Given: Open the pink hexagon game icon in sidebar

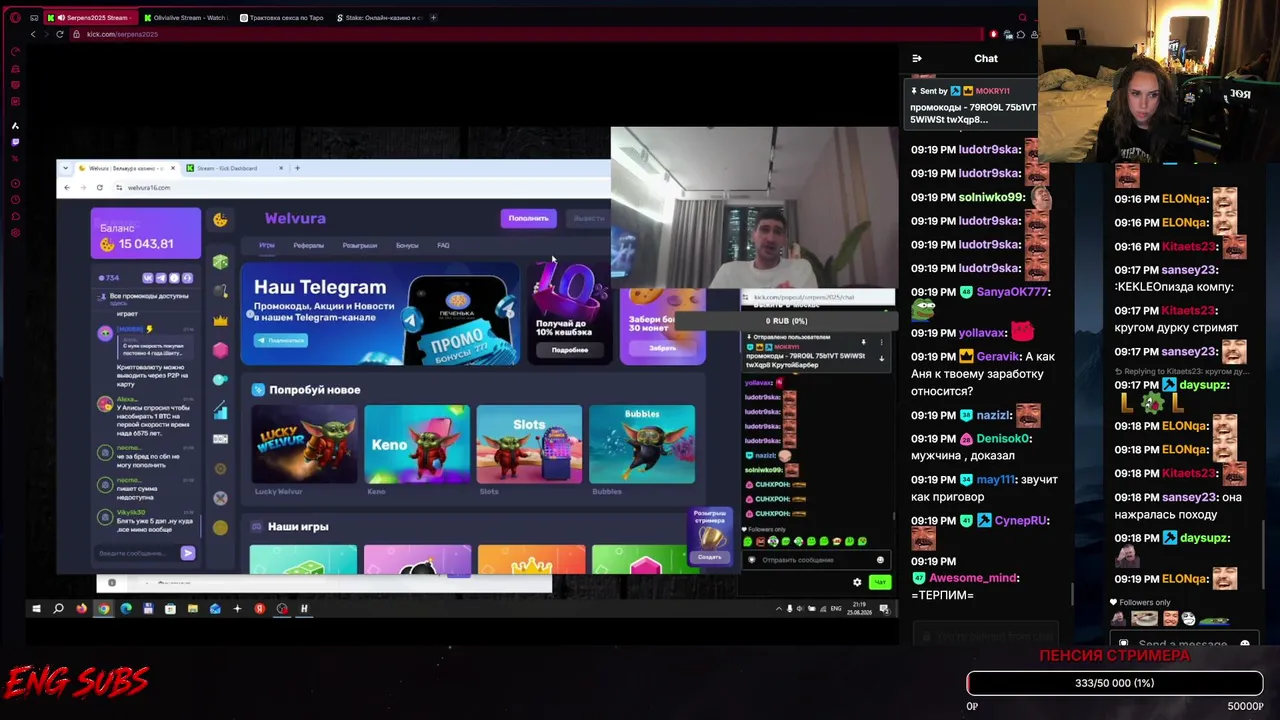Looking at the screenshot, I should point(220,350).
